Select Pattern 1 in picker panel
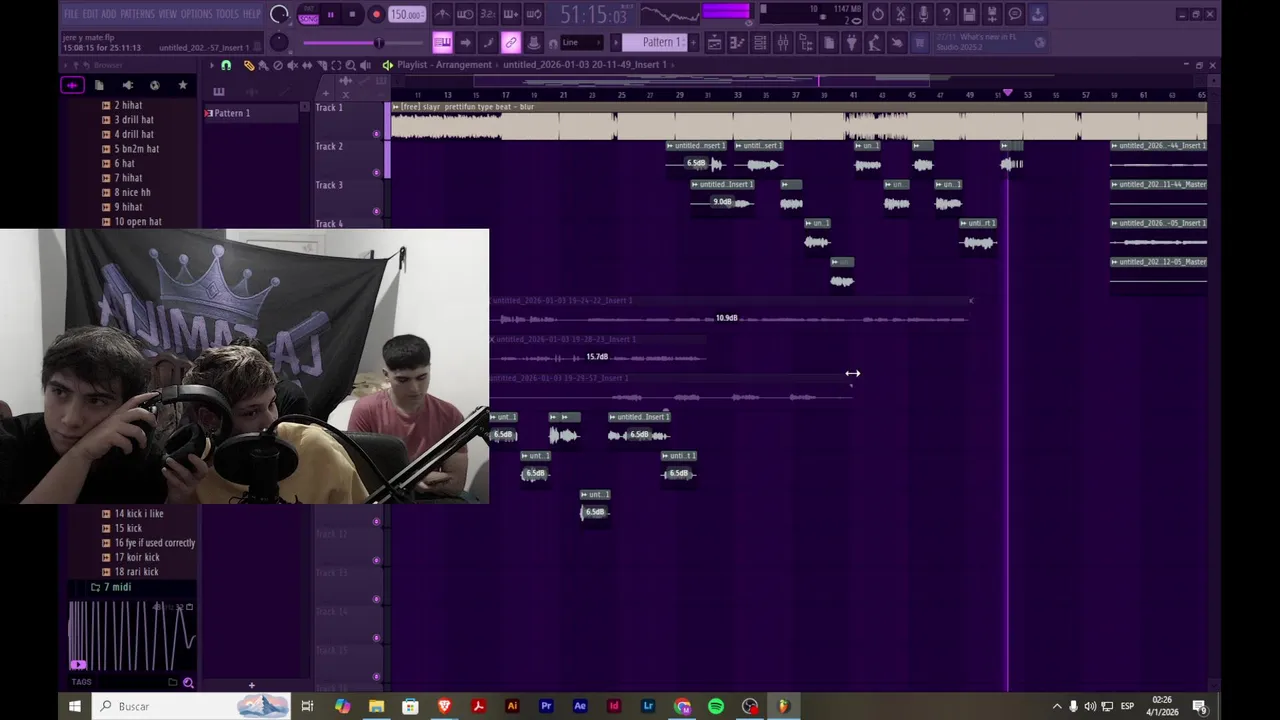The height and width of the screenshot is (720, 1280). pos(252,113)
